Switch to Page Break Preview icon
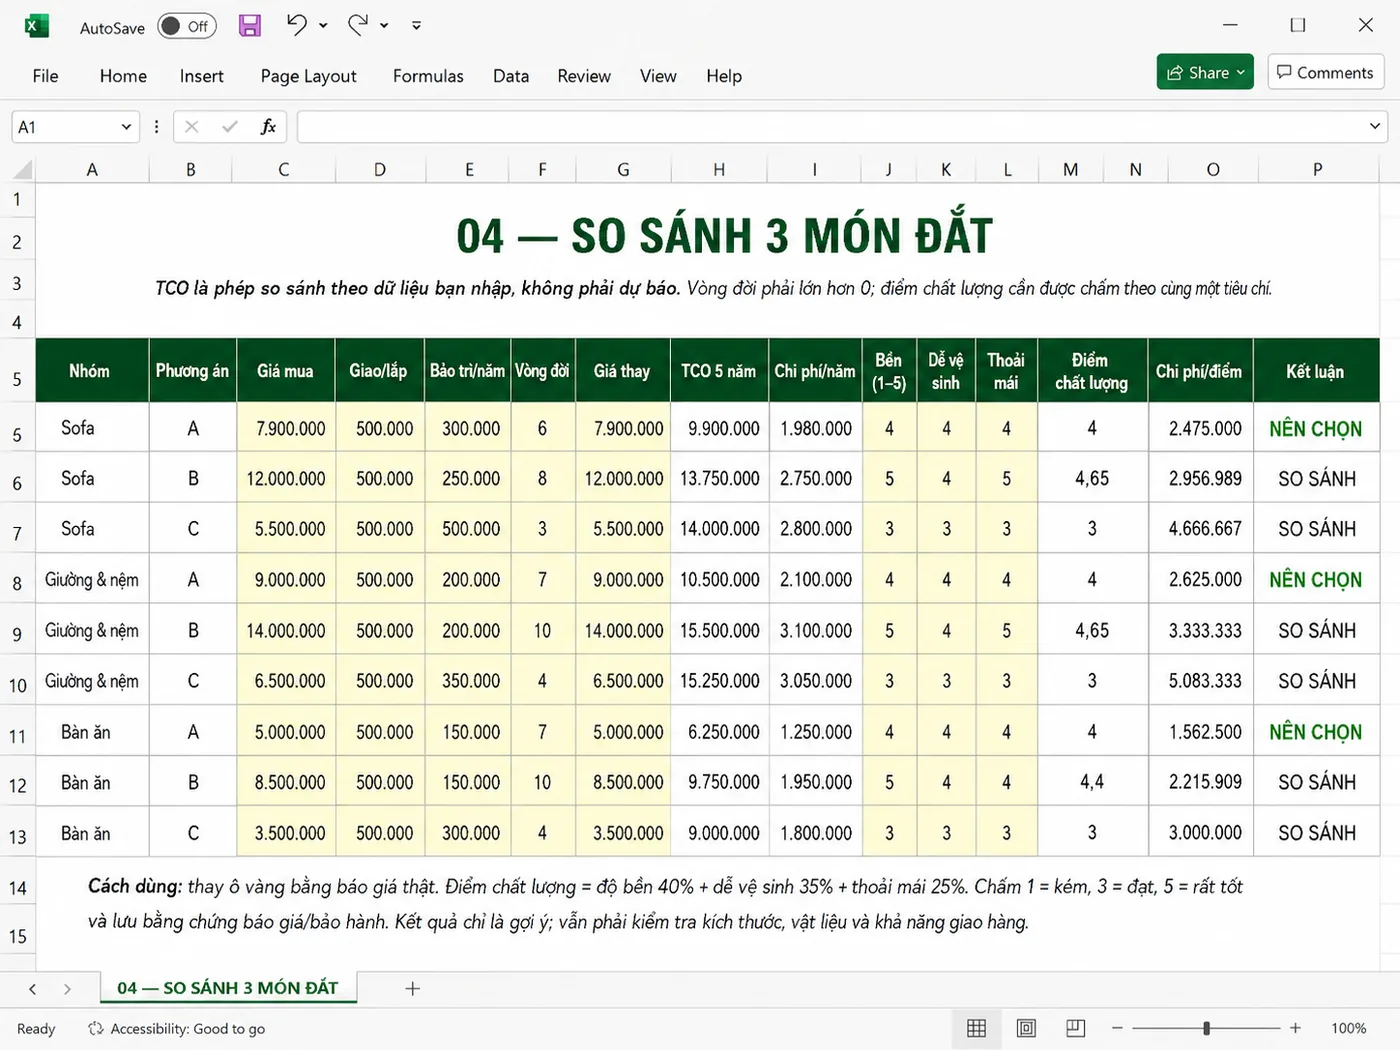The image size is (1400, 1050). click(1076, 1028)
